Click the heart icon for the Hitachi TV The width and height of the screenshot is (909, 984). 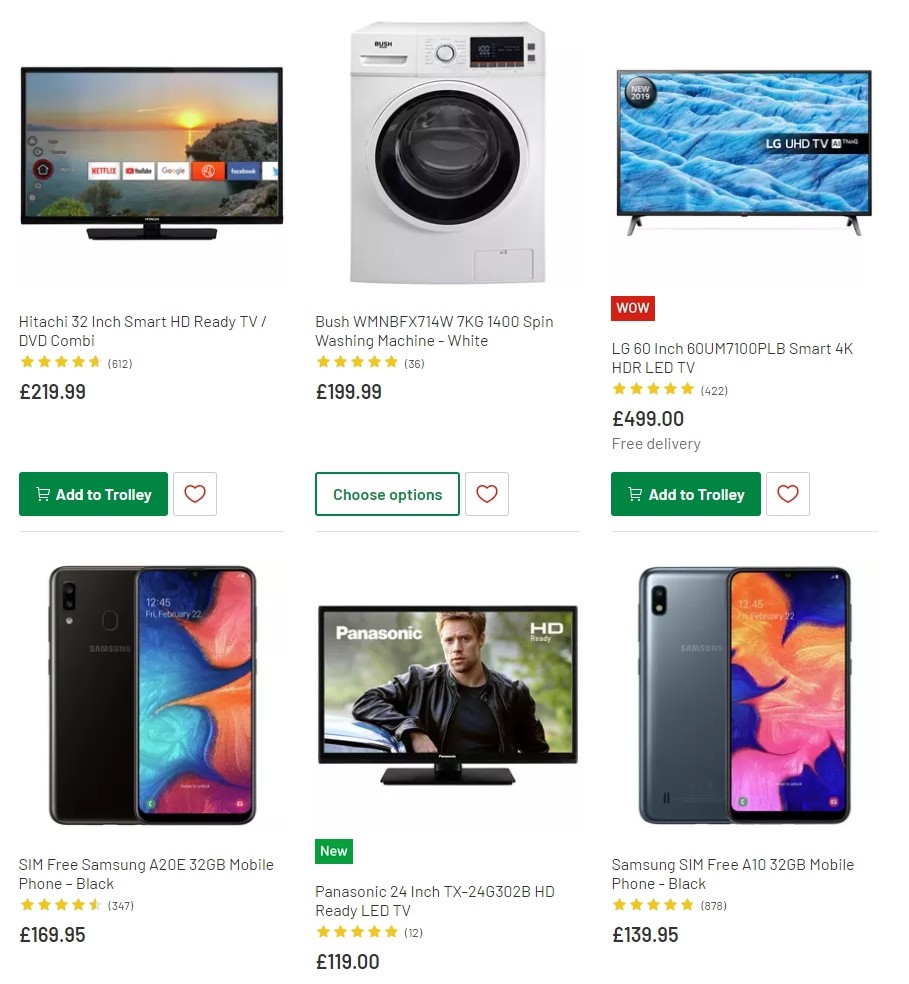pyautogui.click(x=194, y=493)
